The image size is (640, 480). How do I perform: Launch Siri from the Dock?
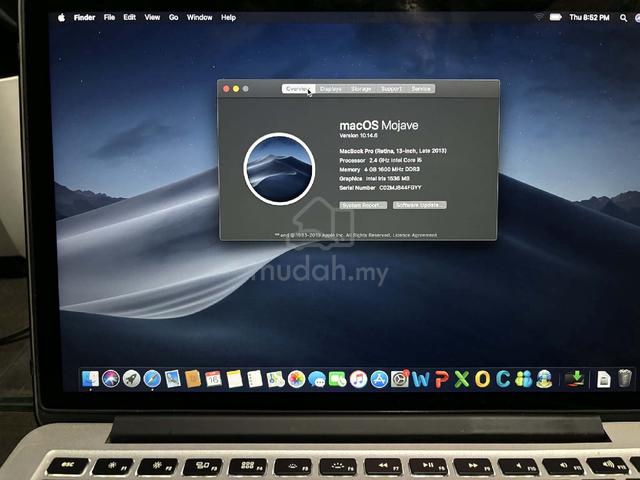coord(111,379)
